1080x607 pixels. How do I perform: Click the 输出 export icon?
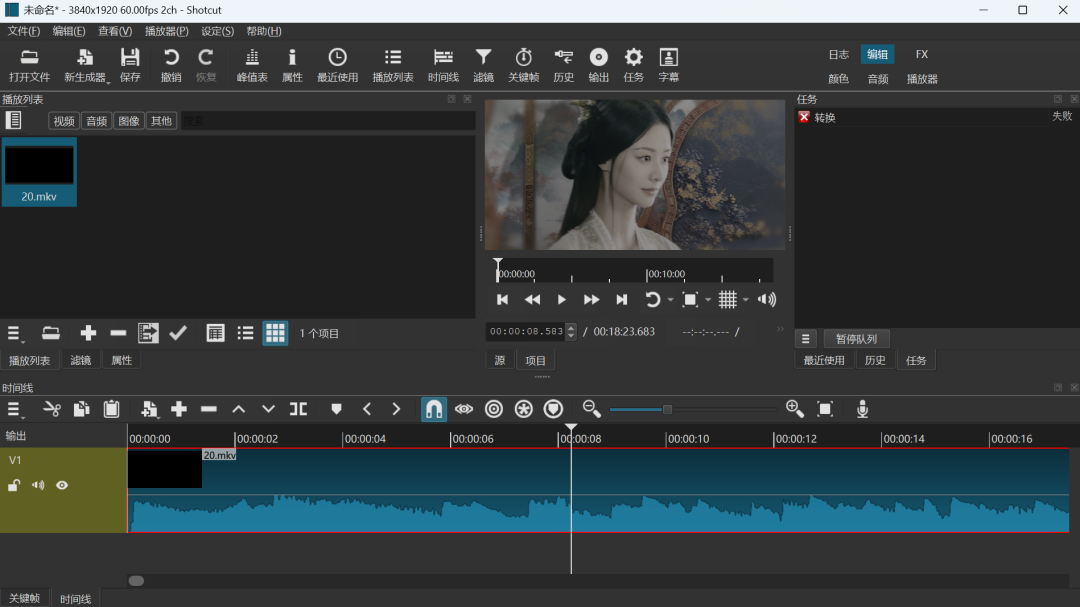pos(598,65)
